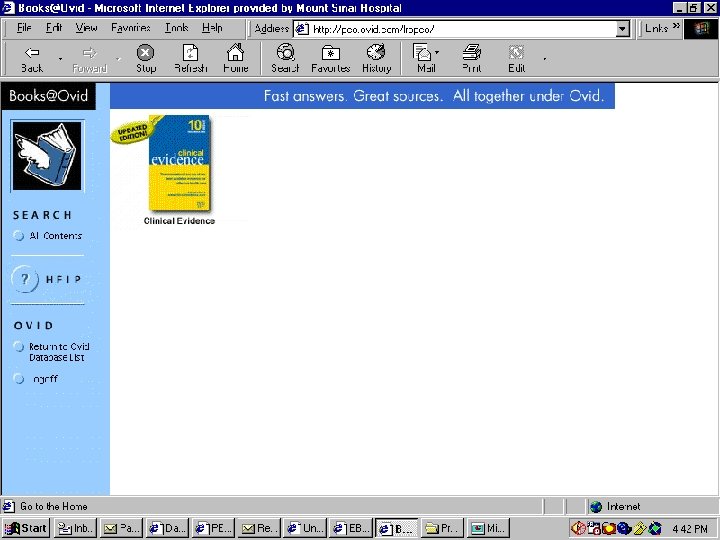Image resolution: width=720 pixels, height=540 pixels.
Task: Go to the Home toolbar icon
Action: tap(235, 53)
